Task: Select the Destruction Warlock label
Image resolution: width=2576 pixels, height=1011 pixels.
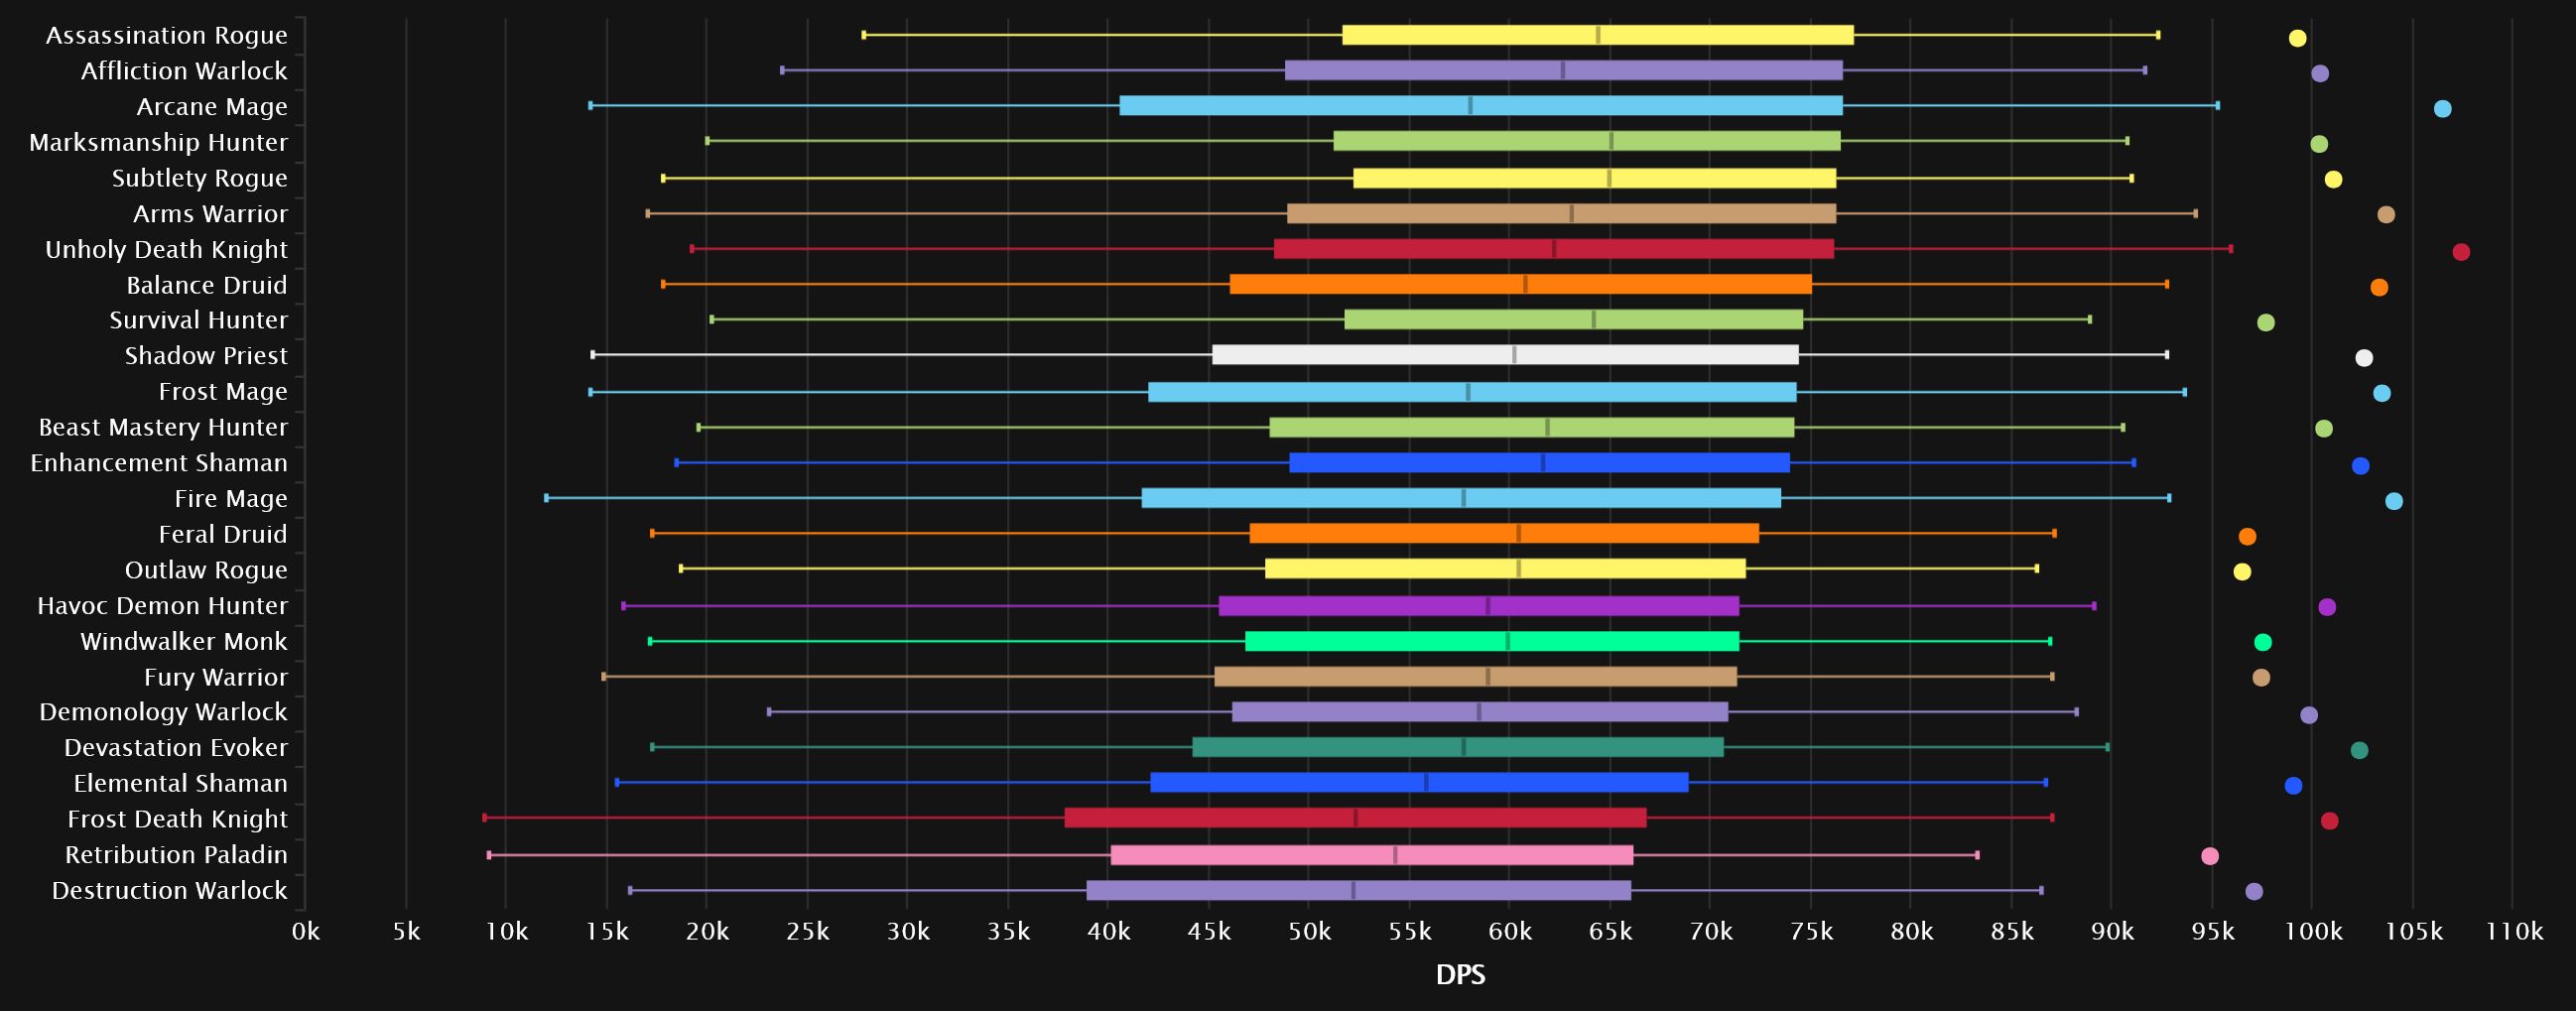Action: click(x=169, y=890)
